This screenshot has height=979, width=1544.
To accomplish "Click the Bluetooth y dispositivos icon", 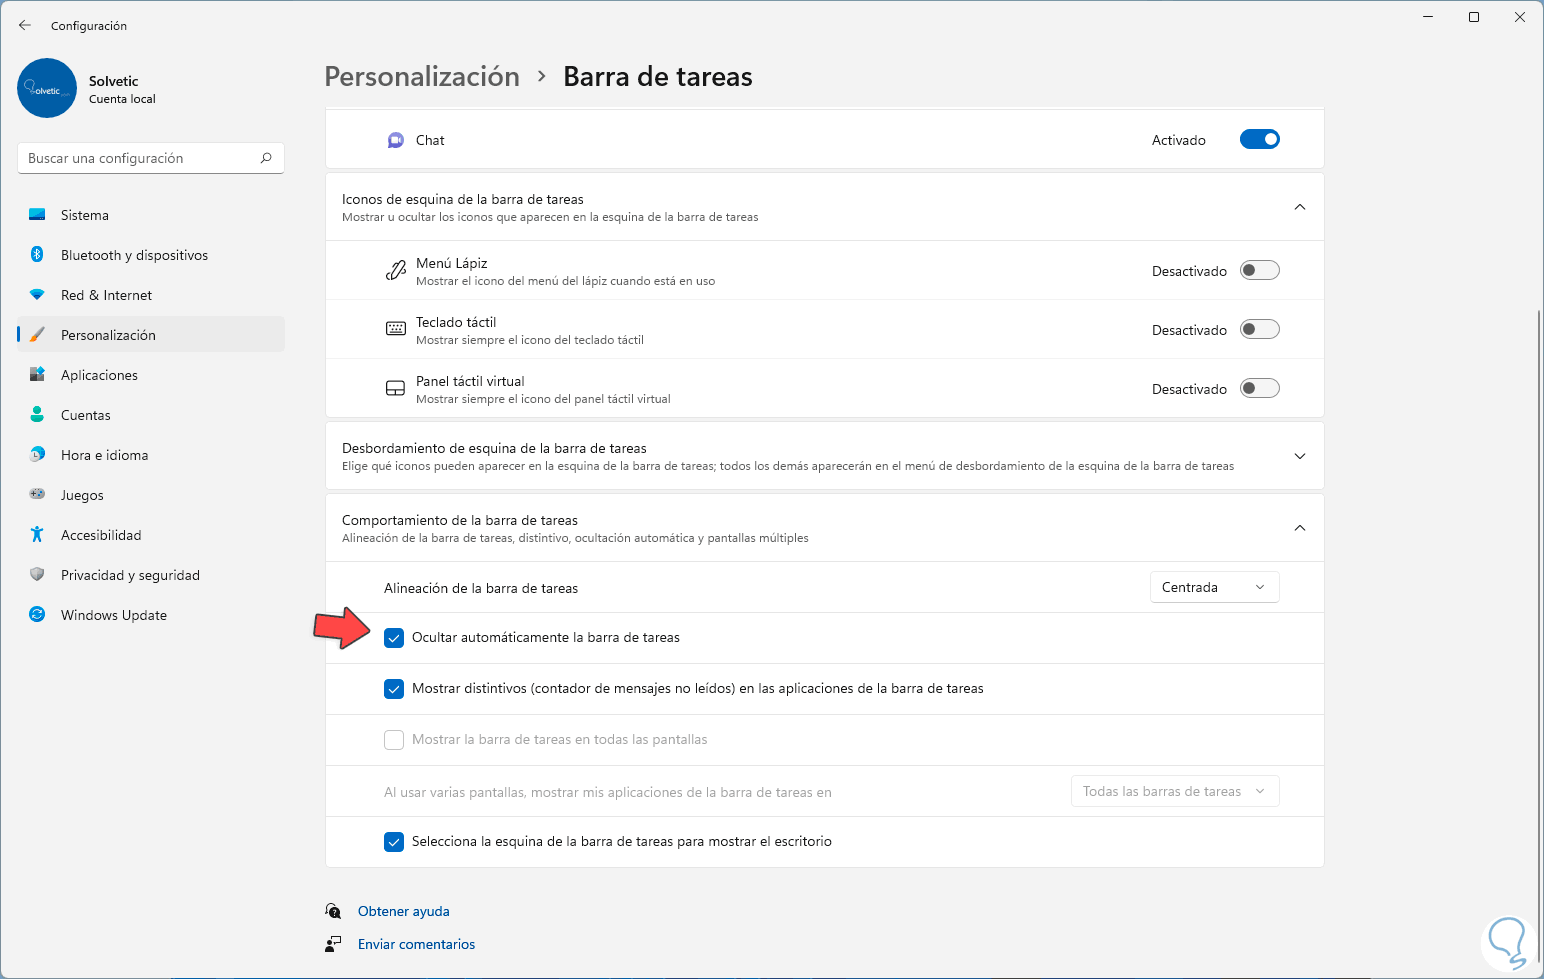I will click(x=37, y=255).
